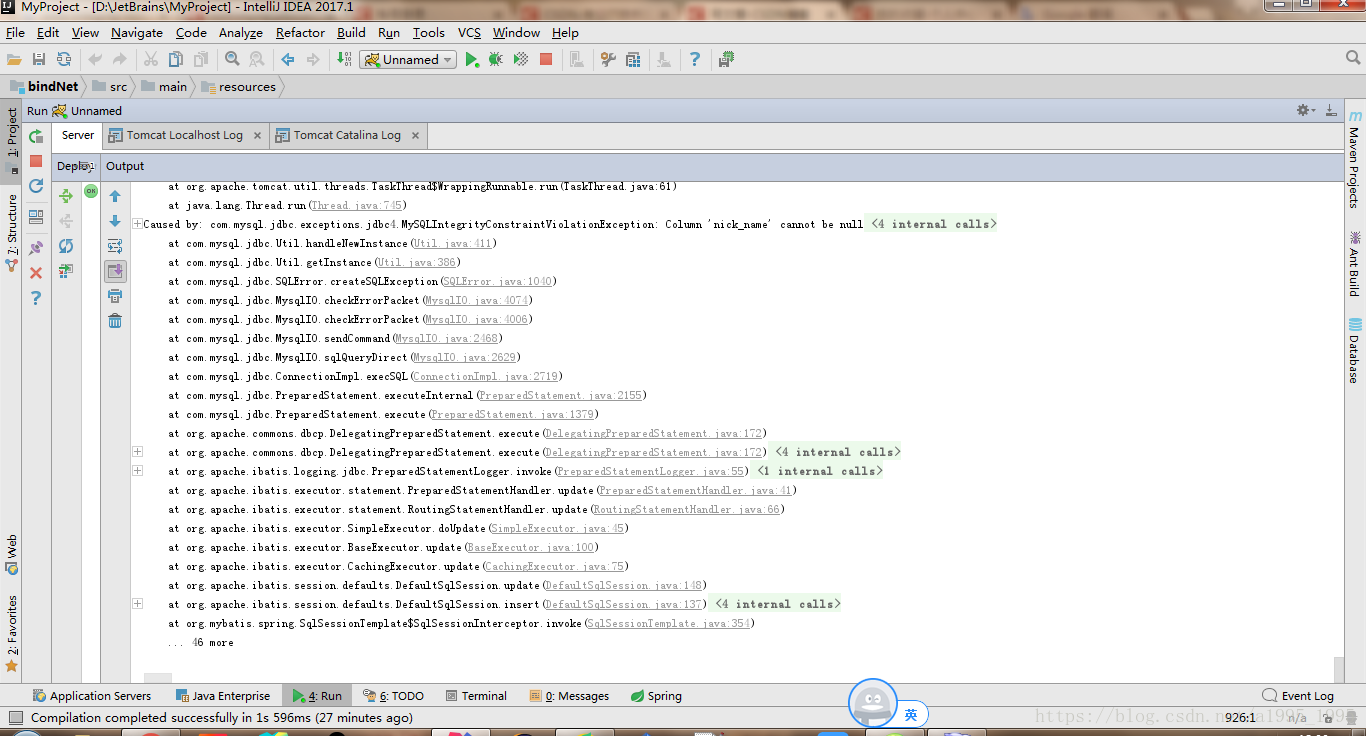Hide Run panel with the download-arrow icon

[1330, 110]
